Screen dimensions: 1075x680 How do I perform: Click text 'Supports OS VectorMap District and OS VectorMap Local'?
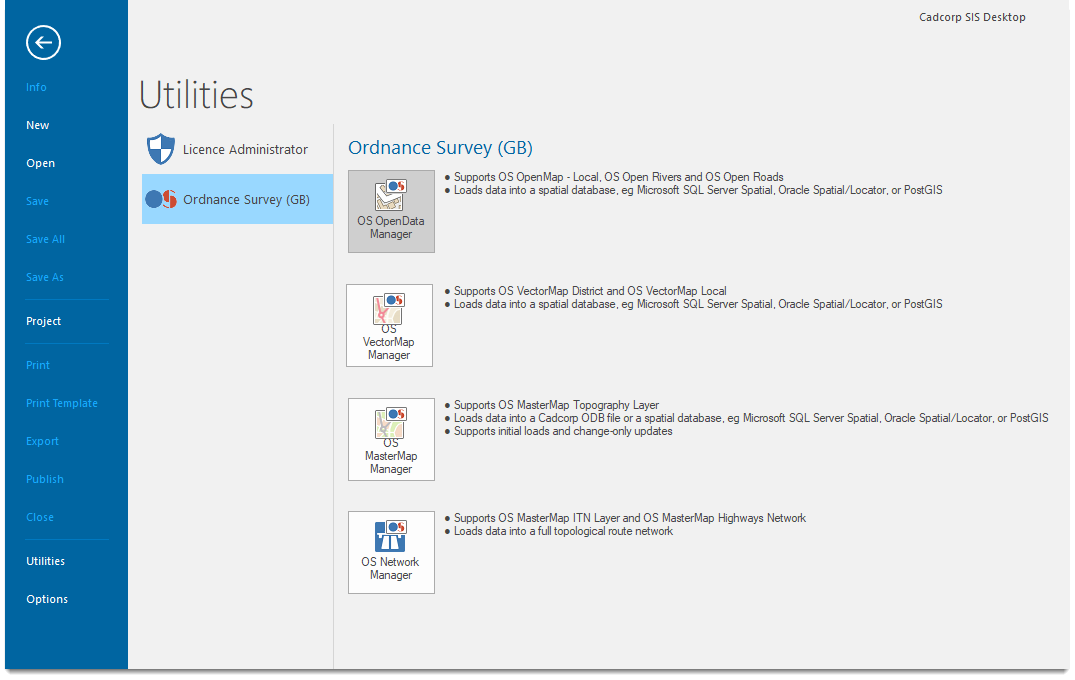click(x=590, y=291)
